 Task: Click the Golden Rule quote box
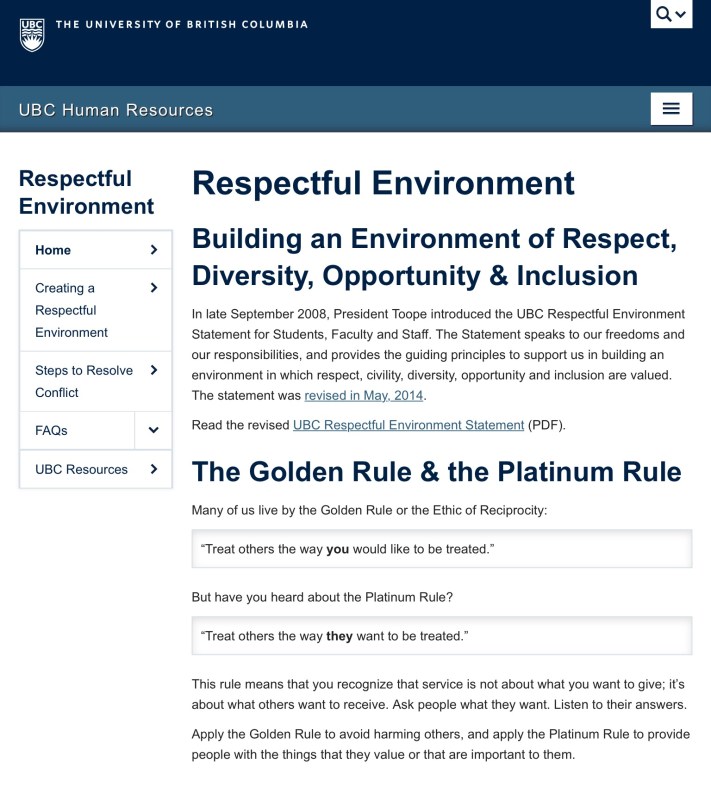(441, 549)
